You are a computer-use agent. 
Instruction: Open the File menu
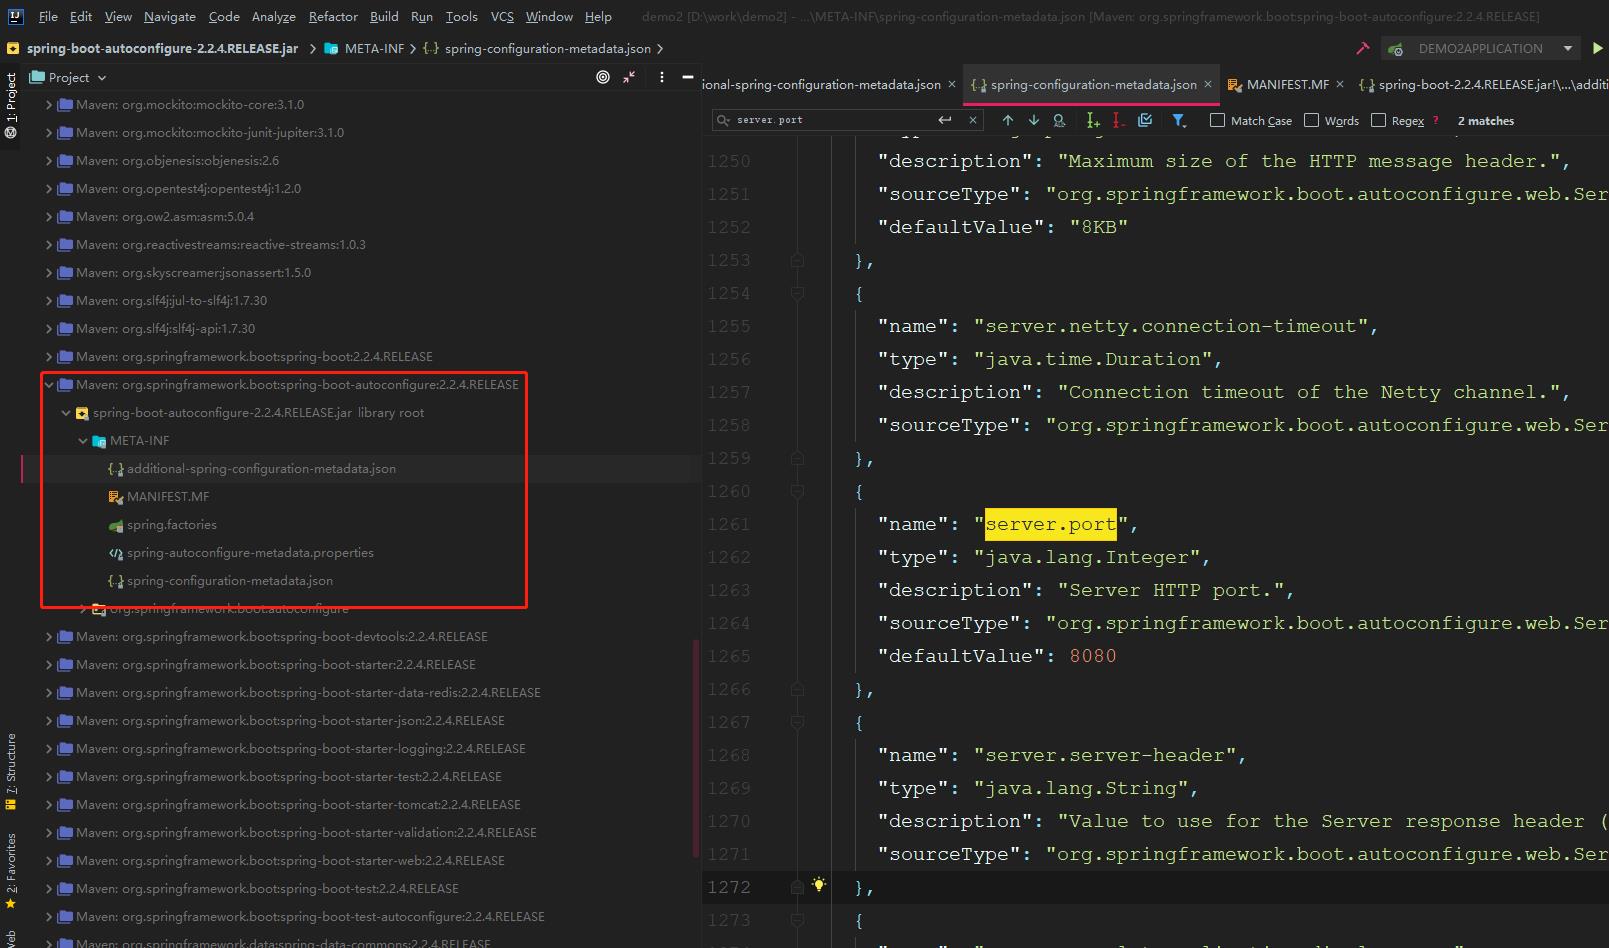(48, 16)
